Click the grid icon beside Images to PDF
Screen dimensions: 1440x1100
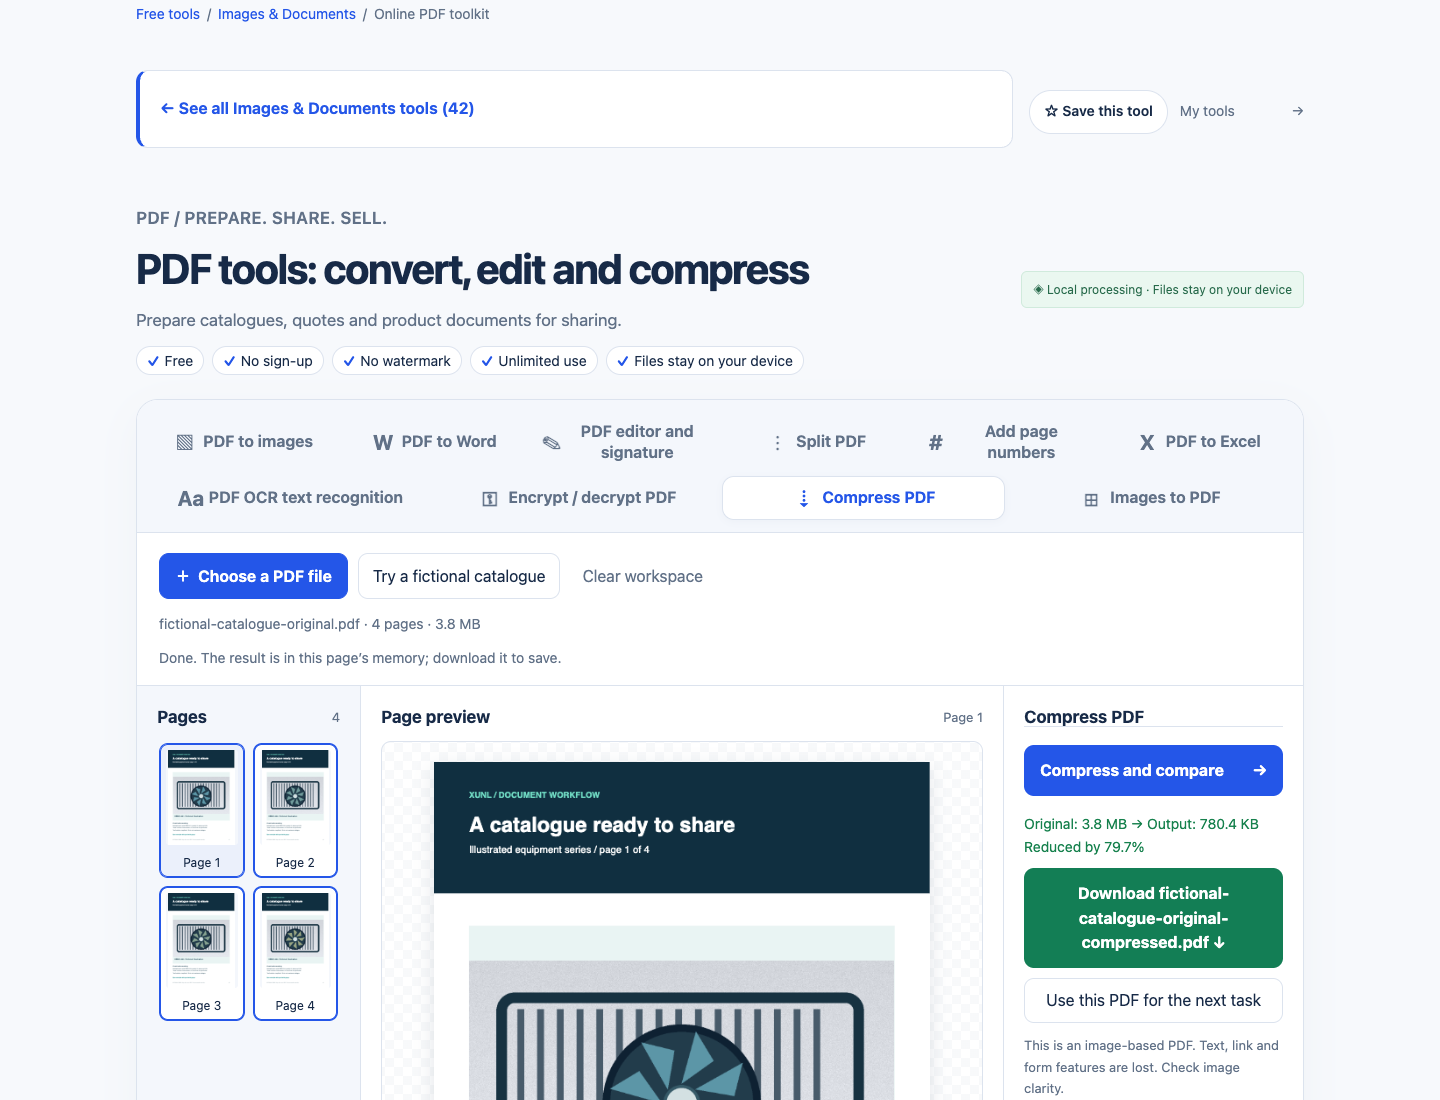(1091, 499)
